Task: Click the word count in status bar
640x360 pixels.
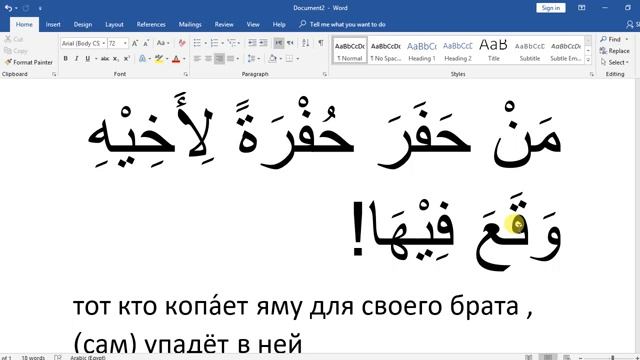Action: pyautogui.click(x=33, y=358)
